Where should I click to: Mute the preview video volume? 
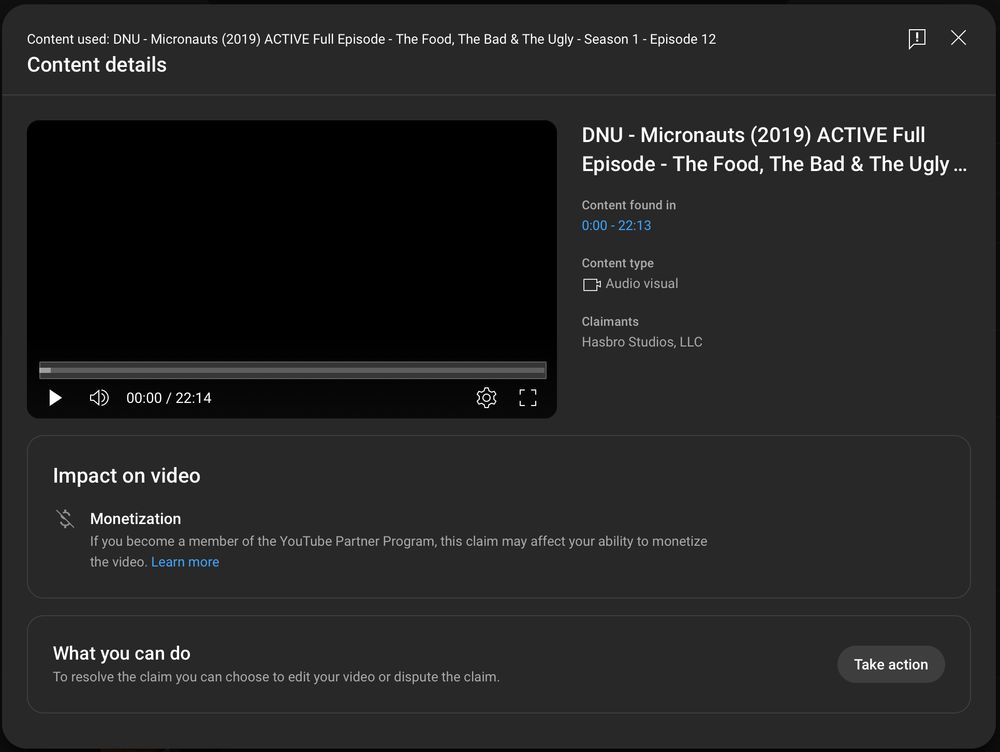[x=99, y=398]
